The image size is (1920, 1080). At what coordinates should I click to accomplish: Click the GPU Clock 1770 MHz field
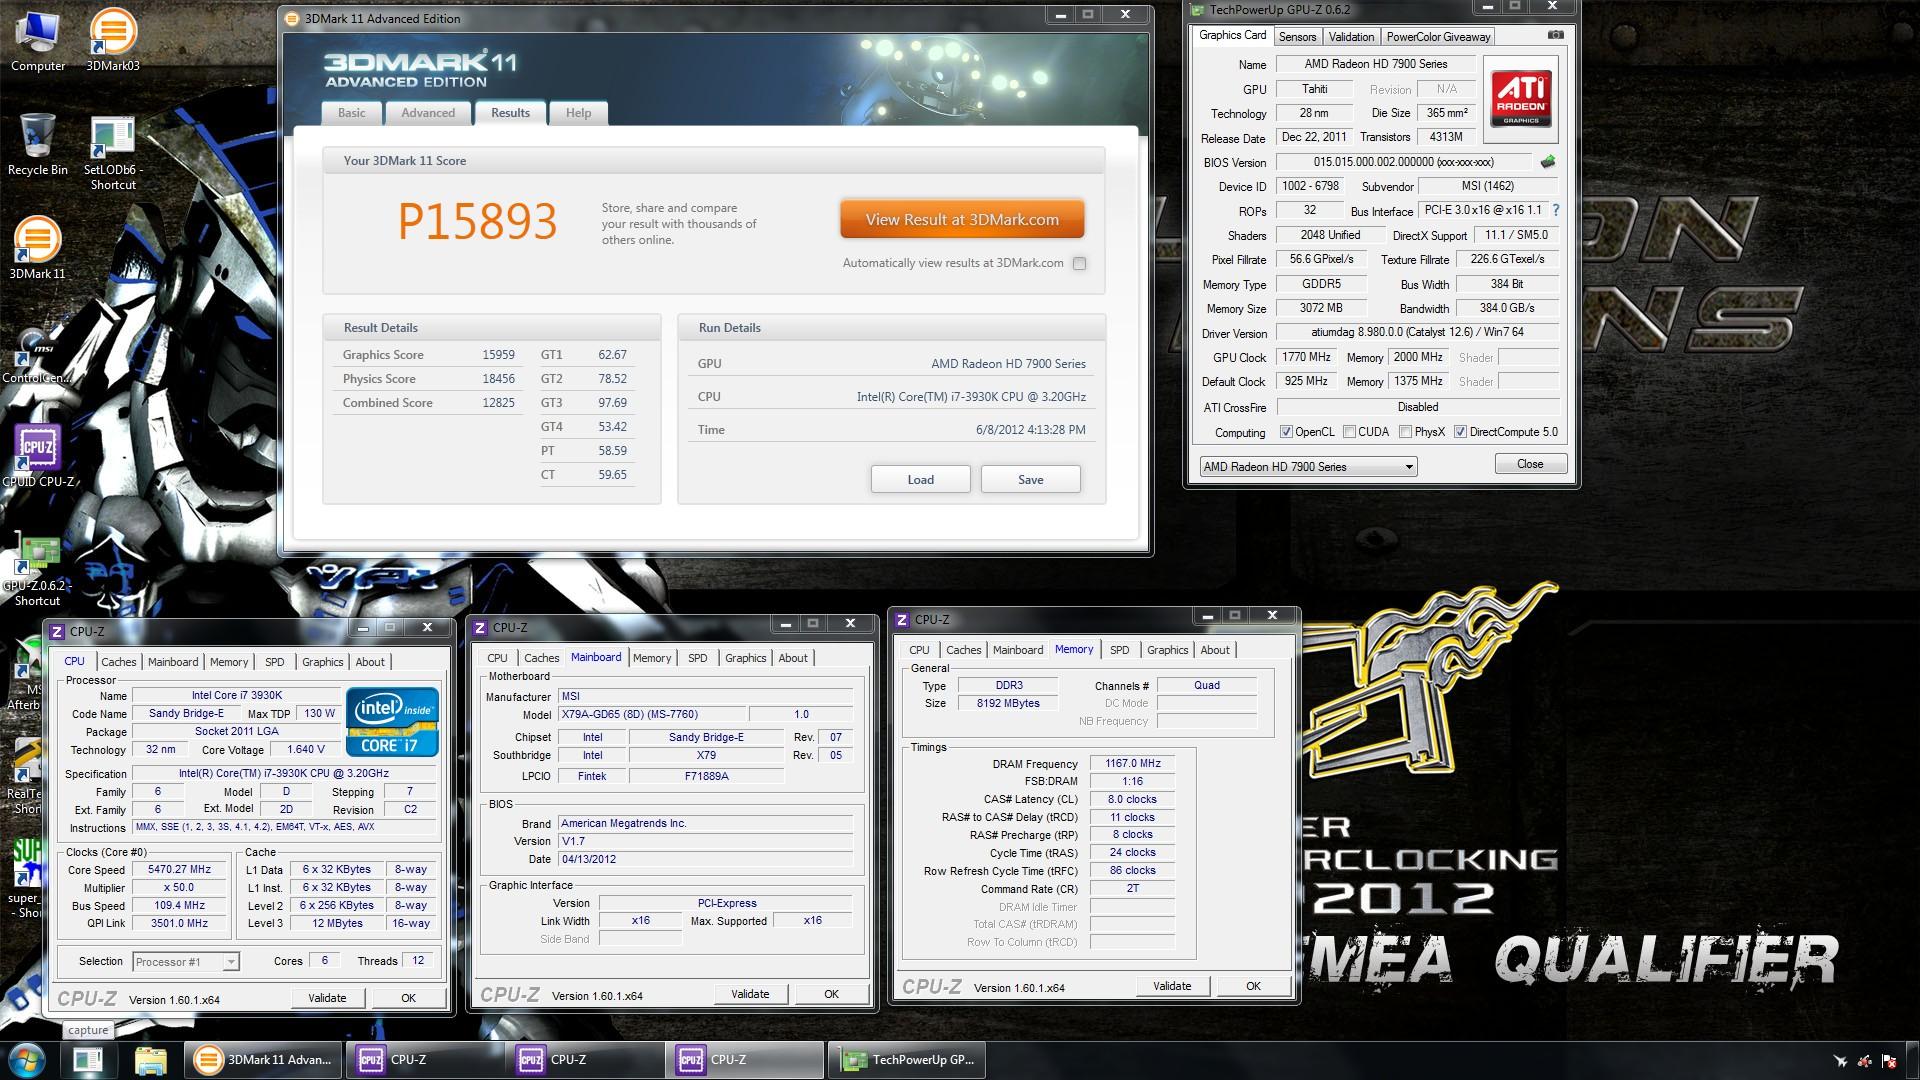tap(1306, 357)
